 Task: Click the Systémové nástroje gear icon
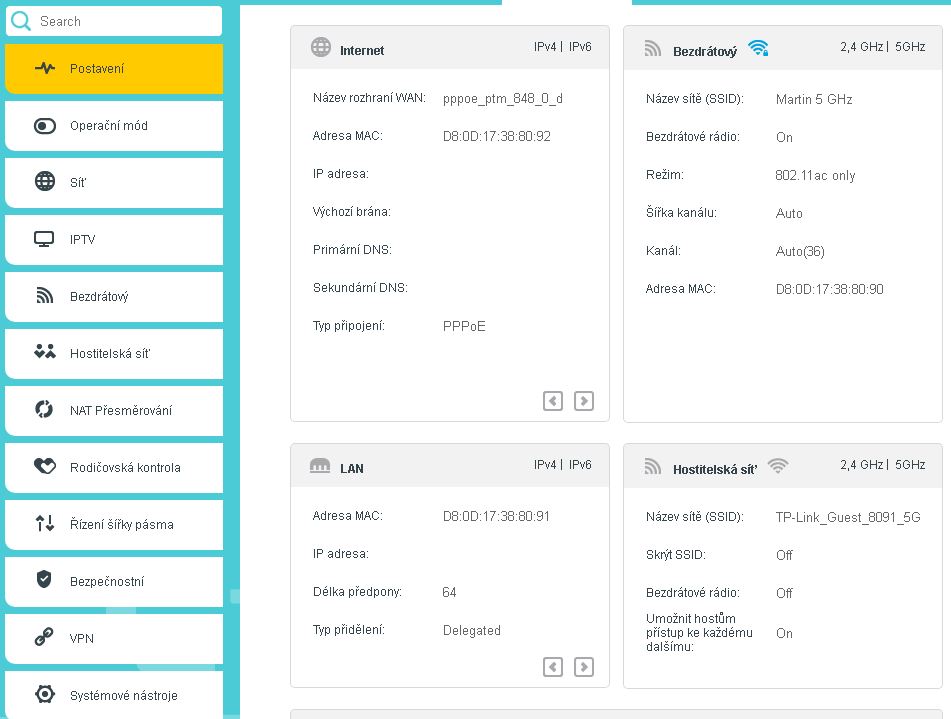pyautogui.click(x=44, y=694)
